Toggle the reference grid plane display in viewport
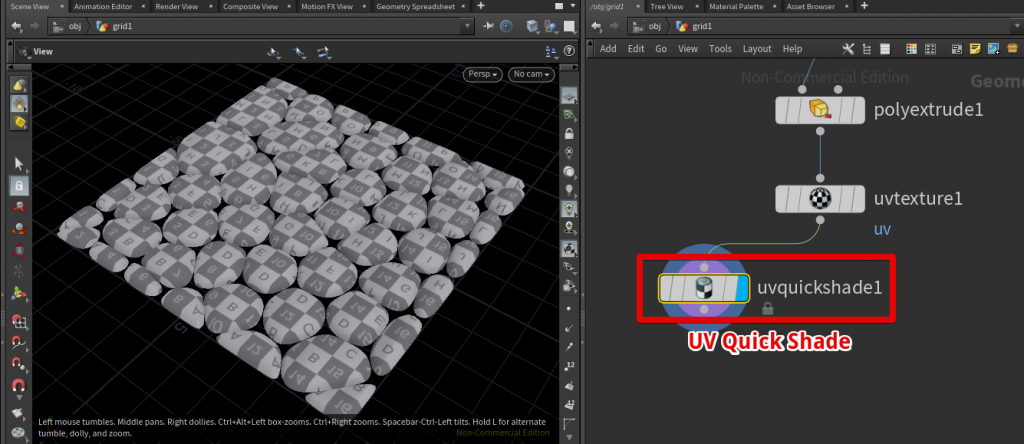 (569, 97)
